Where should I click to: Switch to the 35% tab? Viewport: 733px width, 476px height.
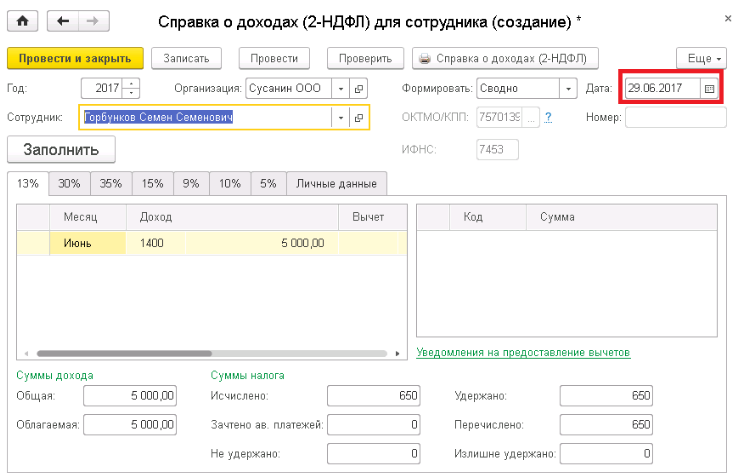coord(111,183)
